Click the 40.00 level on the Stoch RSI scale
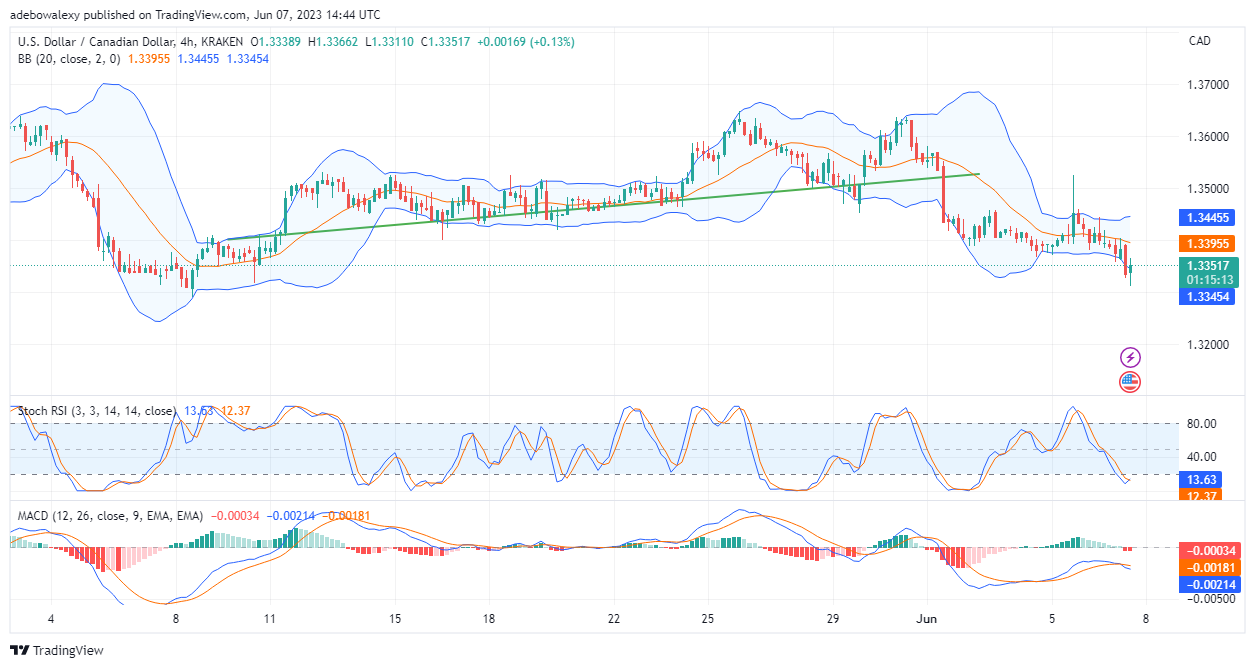Image resolution: width=1255 pixels, height=668 pixels. 1201,458
